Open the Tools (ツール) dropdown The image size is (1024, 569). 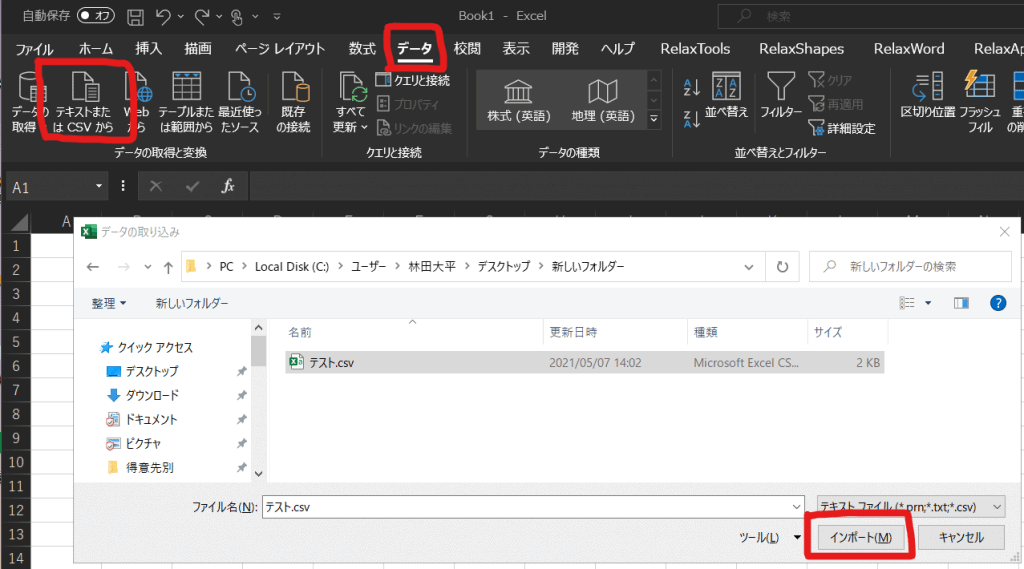coord(769,538)
